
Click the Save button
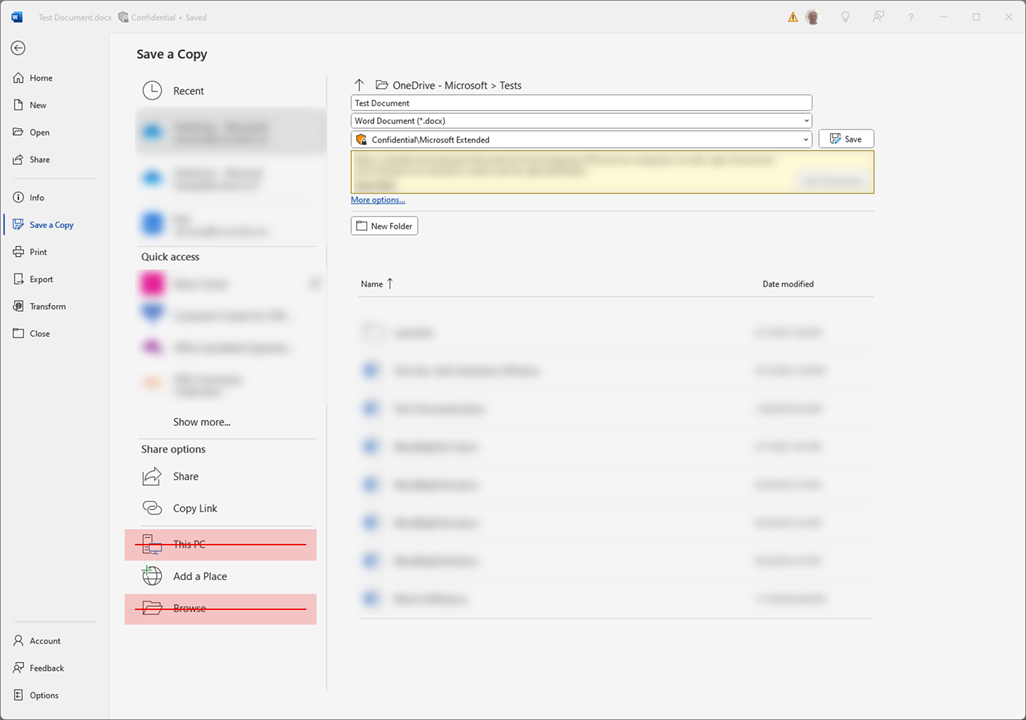click(846, 138)
